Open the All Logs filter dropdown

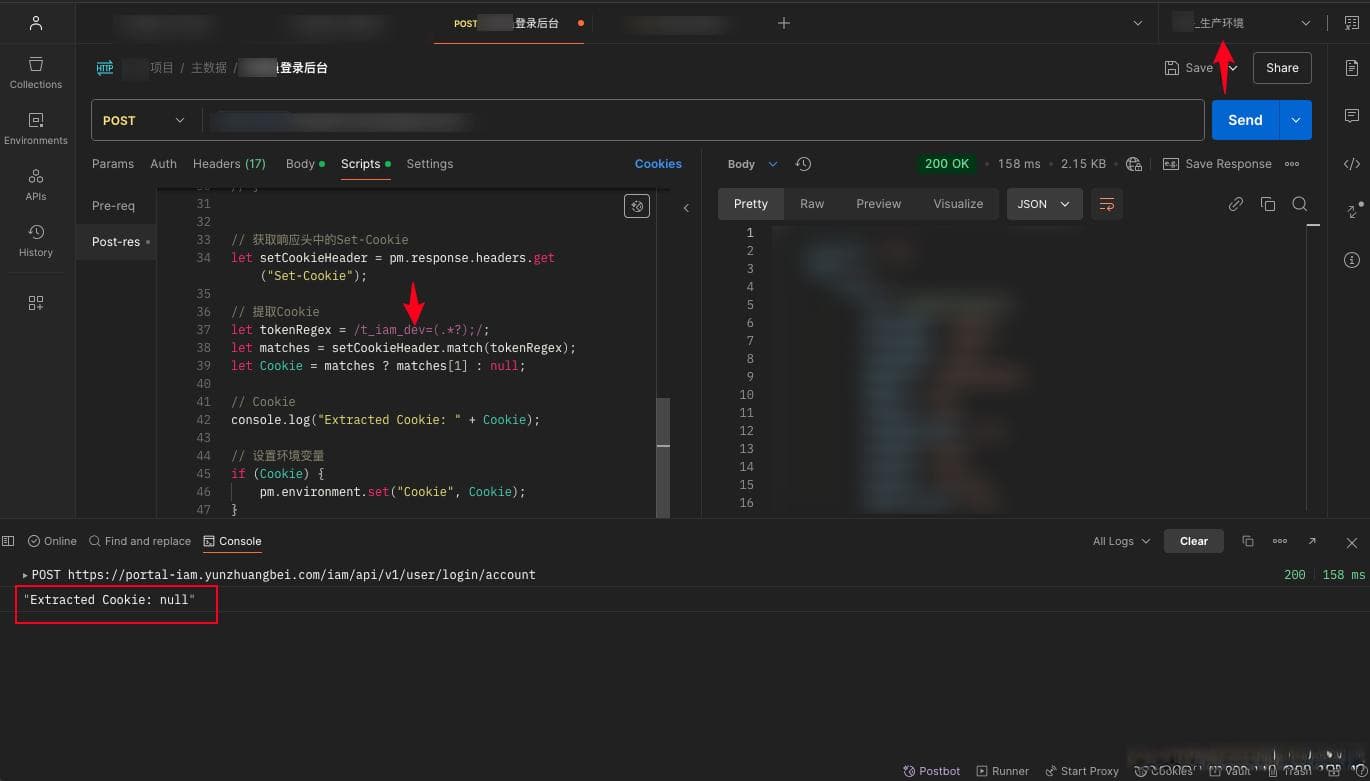(x=1121, y=541)
